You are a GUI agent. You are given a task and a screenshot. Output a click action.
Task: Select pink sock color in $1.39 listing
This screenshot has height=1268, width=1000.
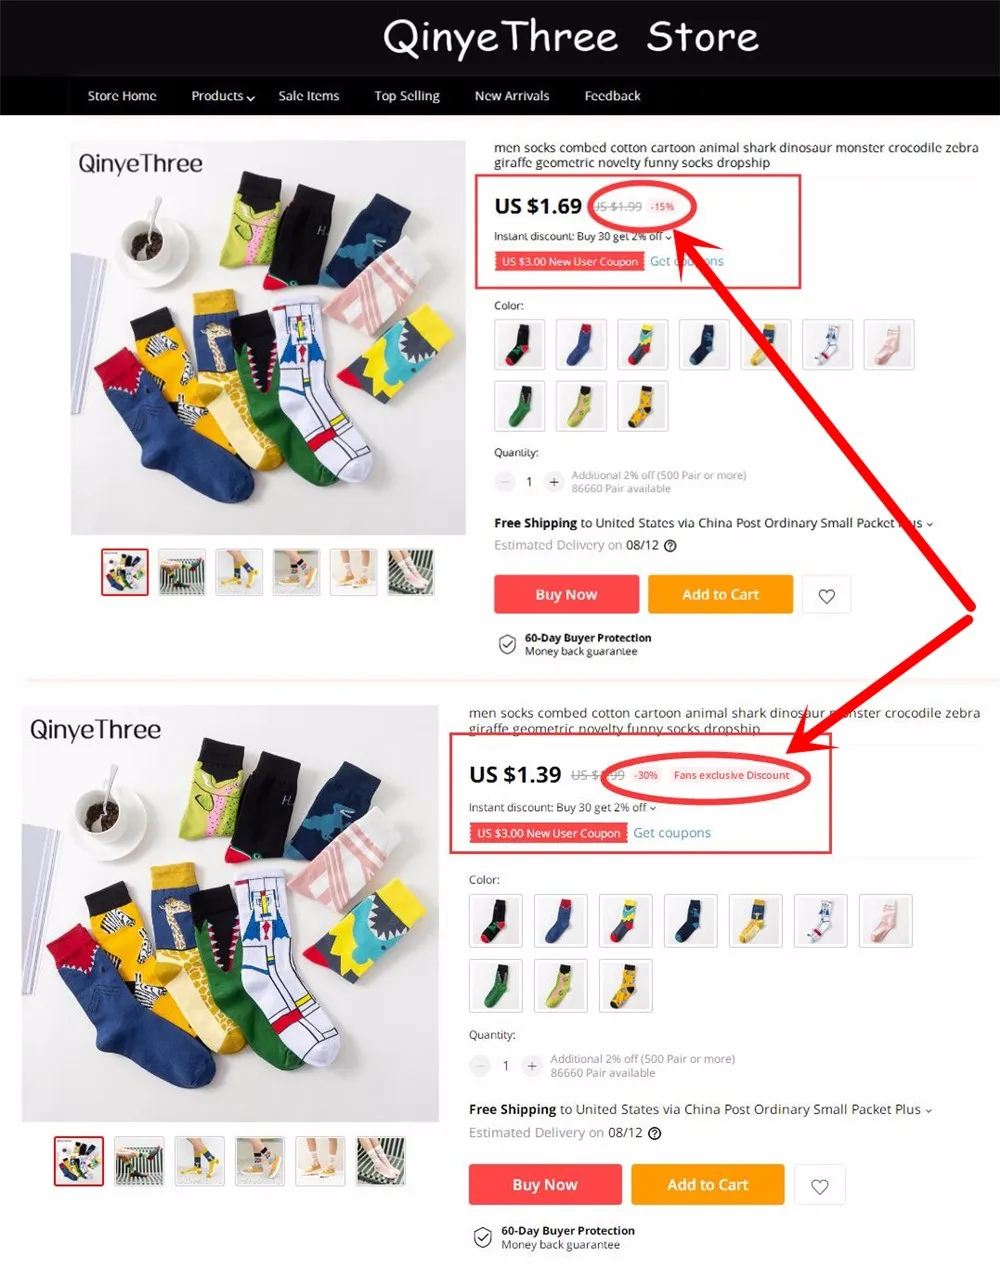886,921
